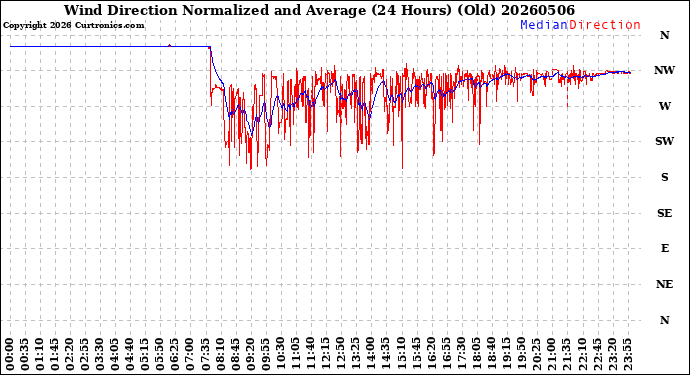Click the '08:10' time label
The height and width of the screenshot is (375, 690).
(x=220, y=355)
